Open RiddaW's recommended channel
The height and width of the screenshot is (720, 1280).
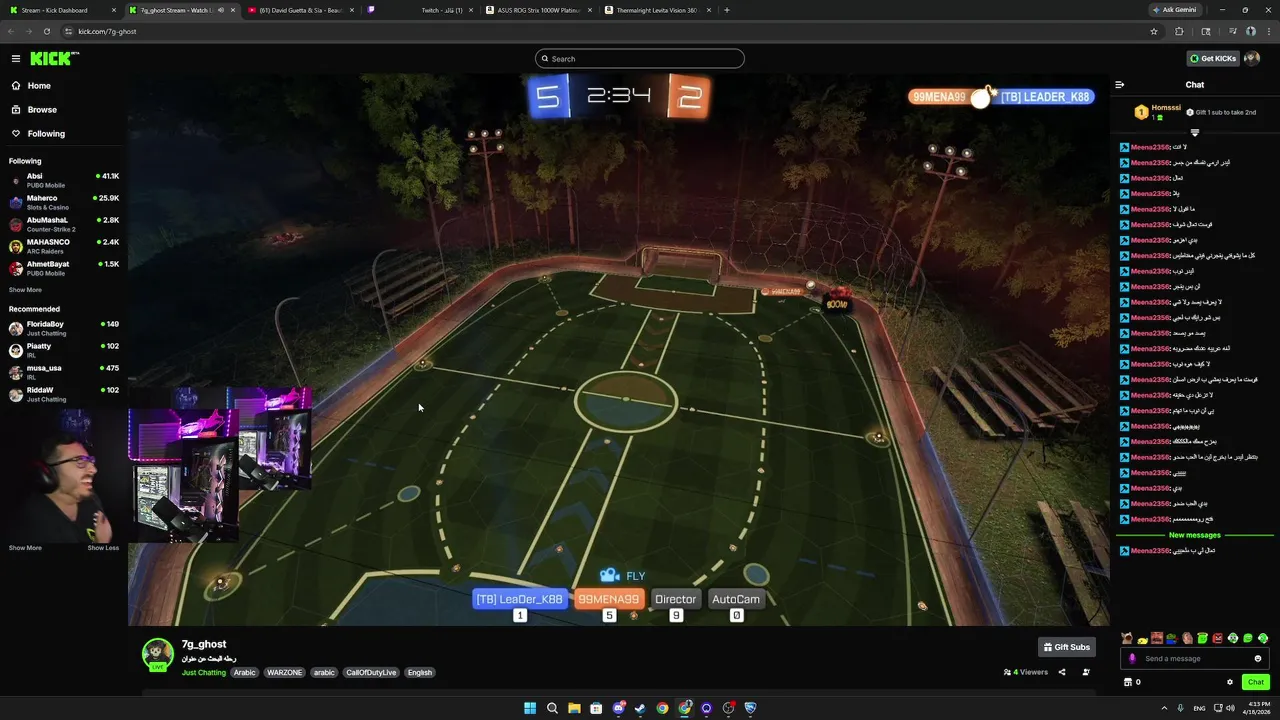(64, 394)
